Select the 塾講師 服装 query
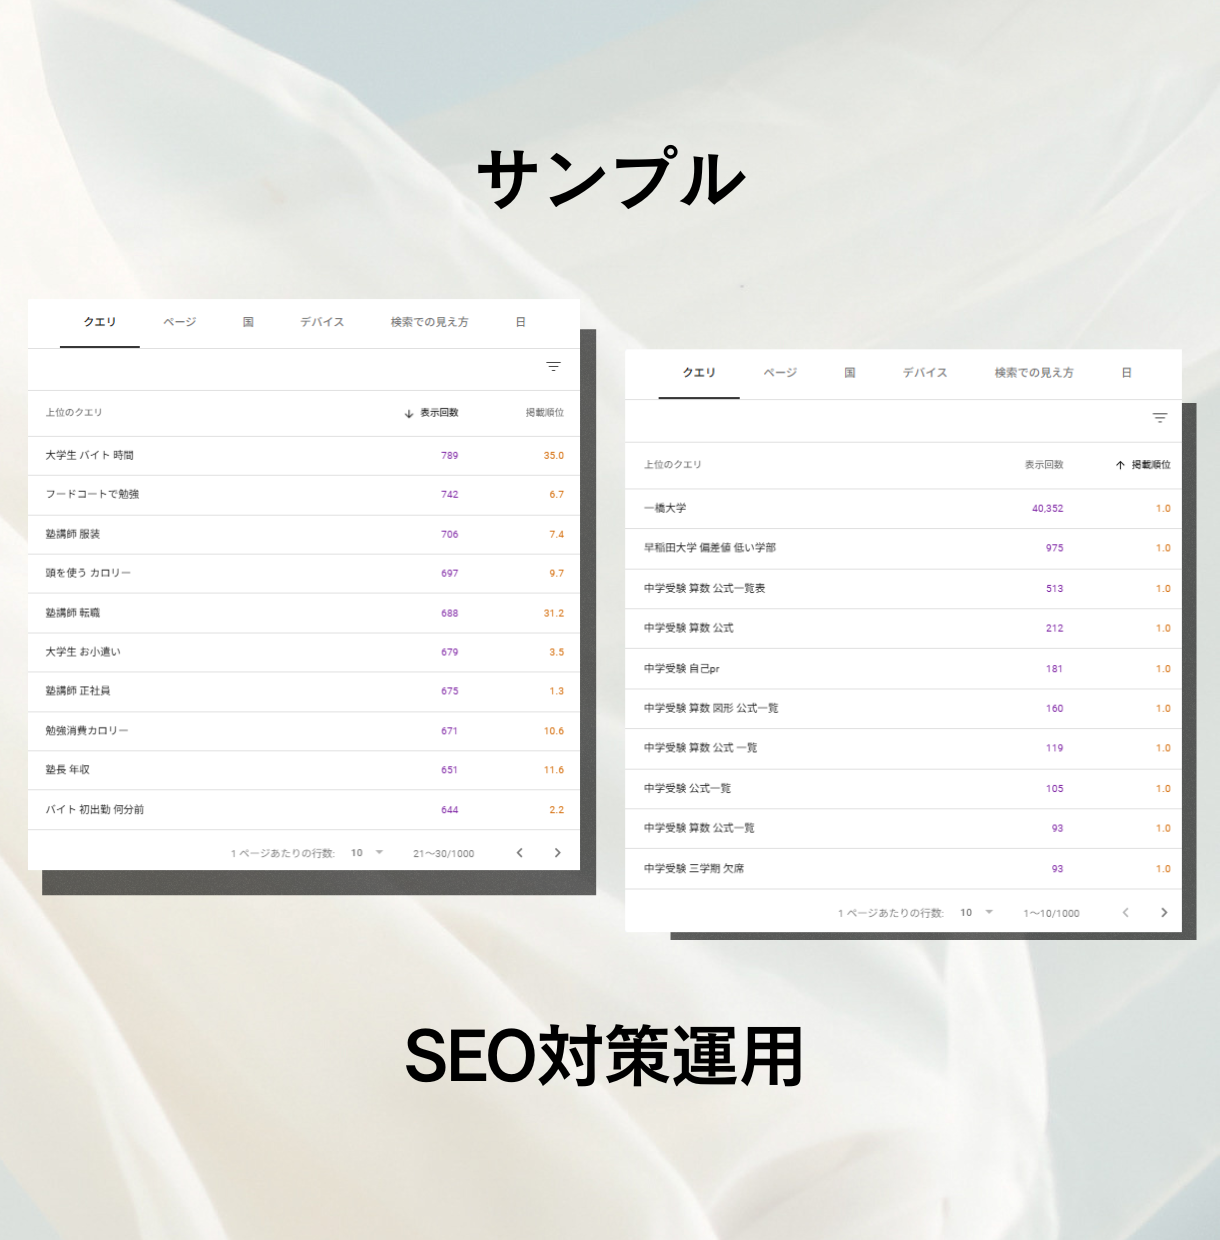The height and width of the screenshot is (1240, 1220). [73, 535]
